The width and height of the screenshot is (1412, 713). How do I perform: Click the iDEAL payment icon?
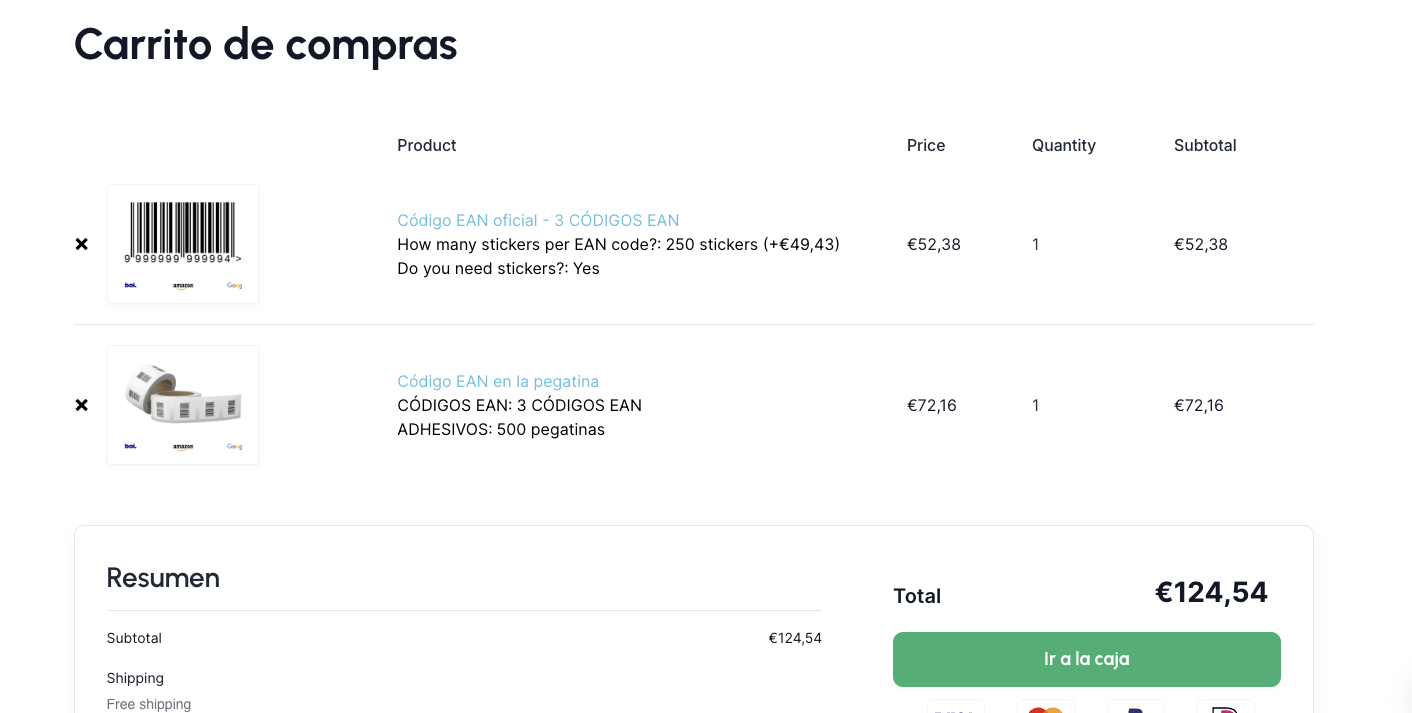pyautogui.click(x=1225, y=707)
